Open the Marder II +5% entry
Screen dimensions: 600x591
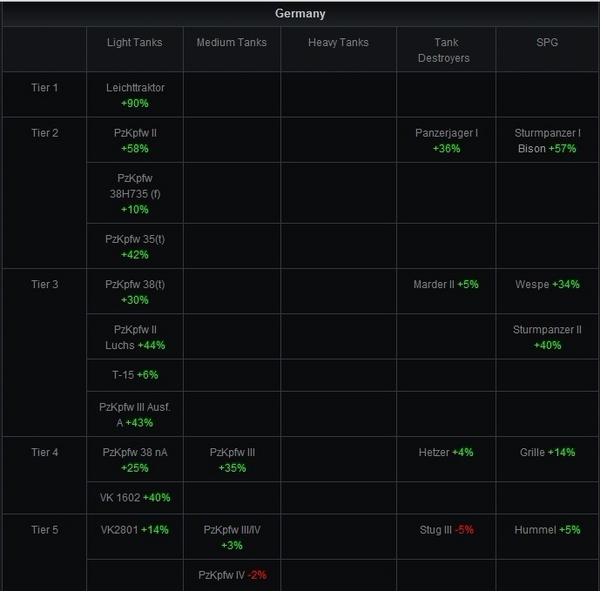(446, 285)
